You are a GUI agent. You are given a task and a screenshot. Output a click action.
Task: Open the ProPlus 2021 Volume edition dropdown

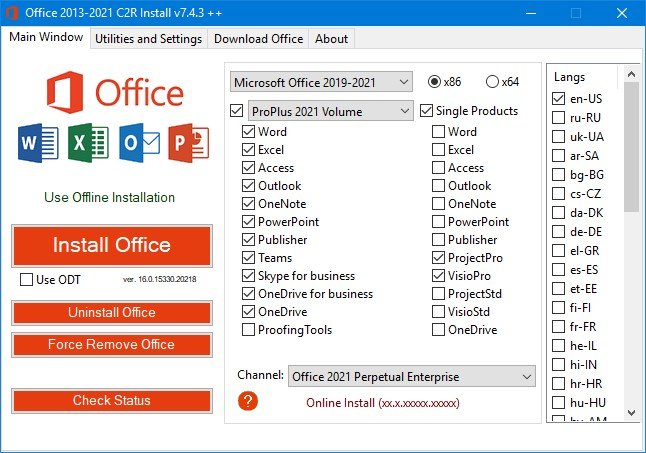(x=330, y=111)
